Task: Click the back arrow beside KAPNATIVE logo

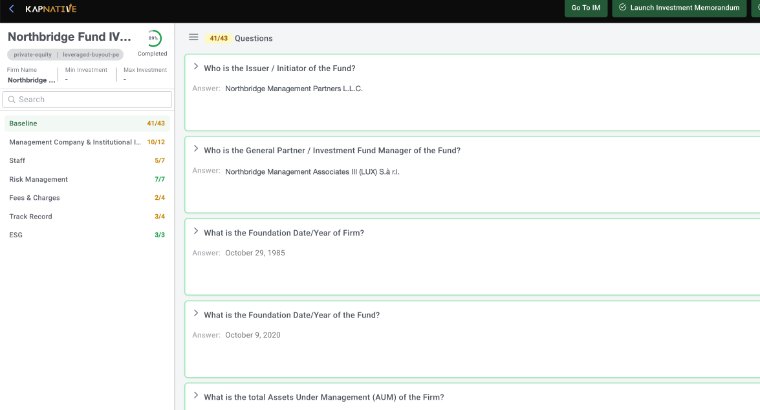Action: [x=12, y=8]
